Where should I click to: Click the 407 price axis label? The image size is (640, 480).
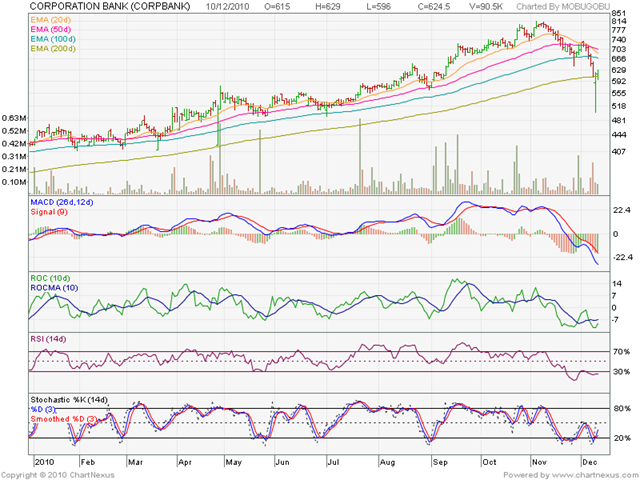click(x=619, y=151)
